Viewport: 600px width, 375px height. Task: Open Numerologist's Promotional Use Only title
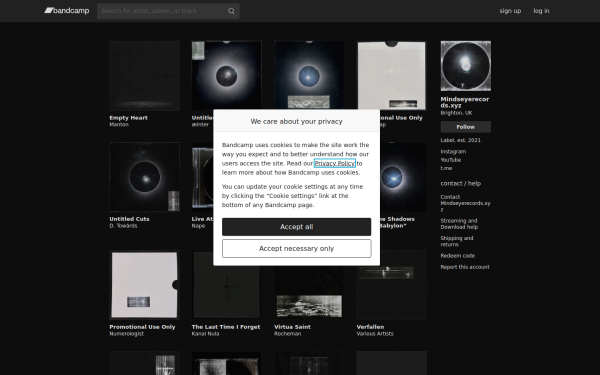[142, 327]
